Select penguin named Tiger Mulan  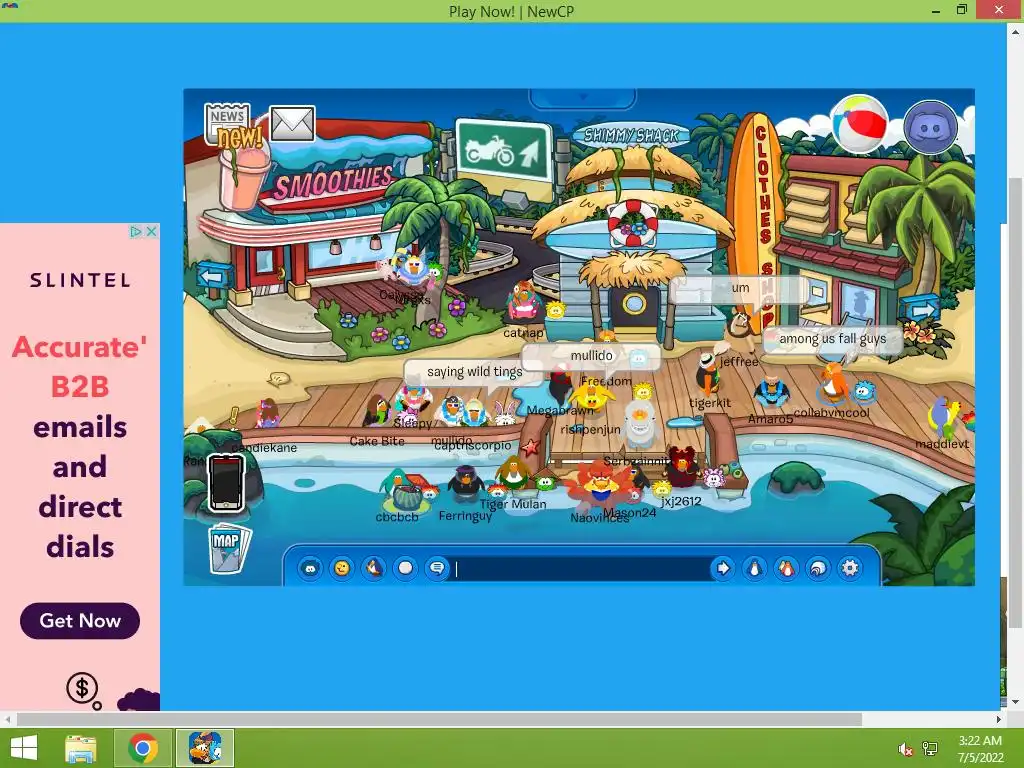coord(513,475)
